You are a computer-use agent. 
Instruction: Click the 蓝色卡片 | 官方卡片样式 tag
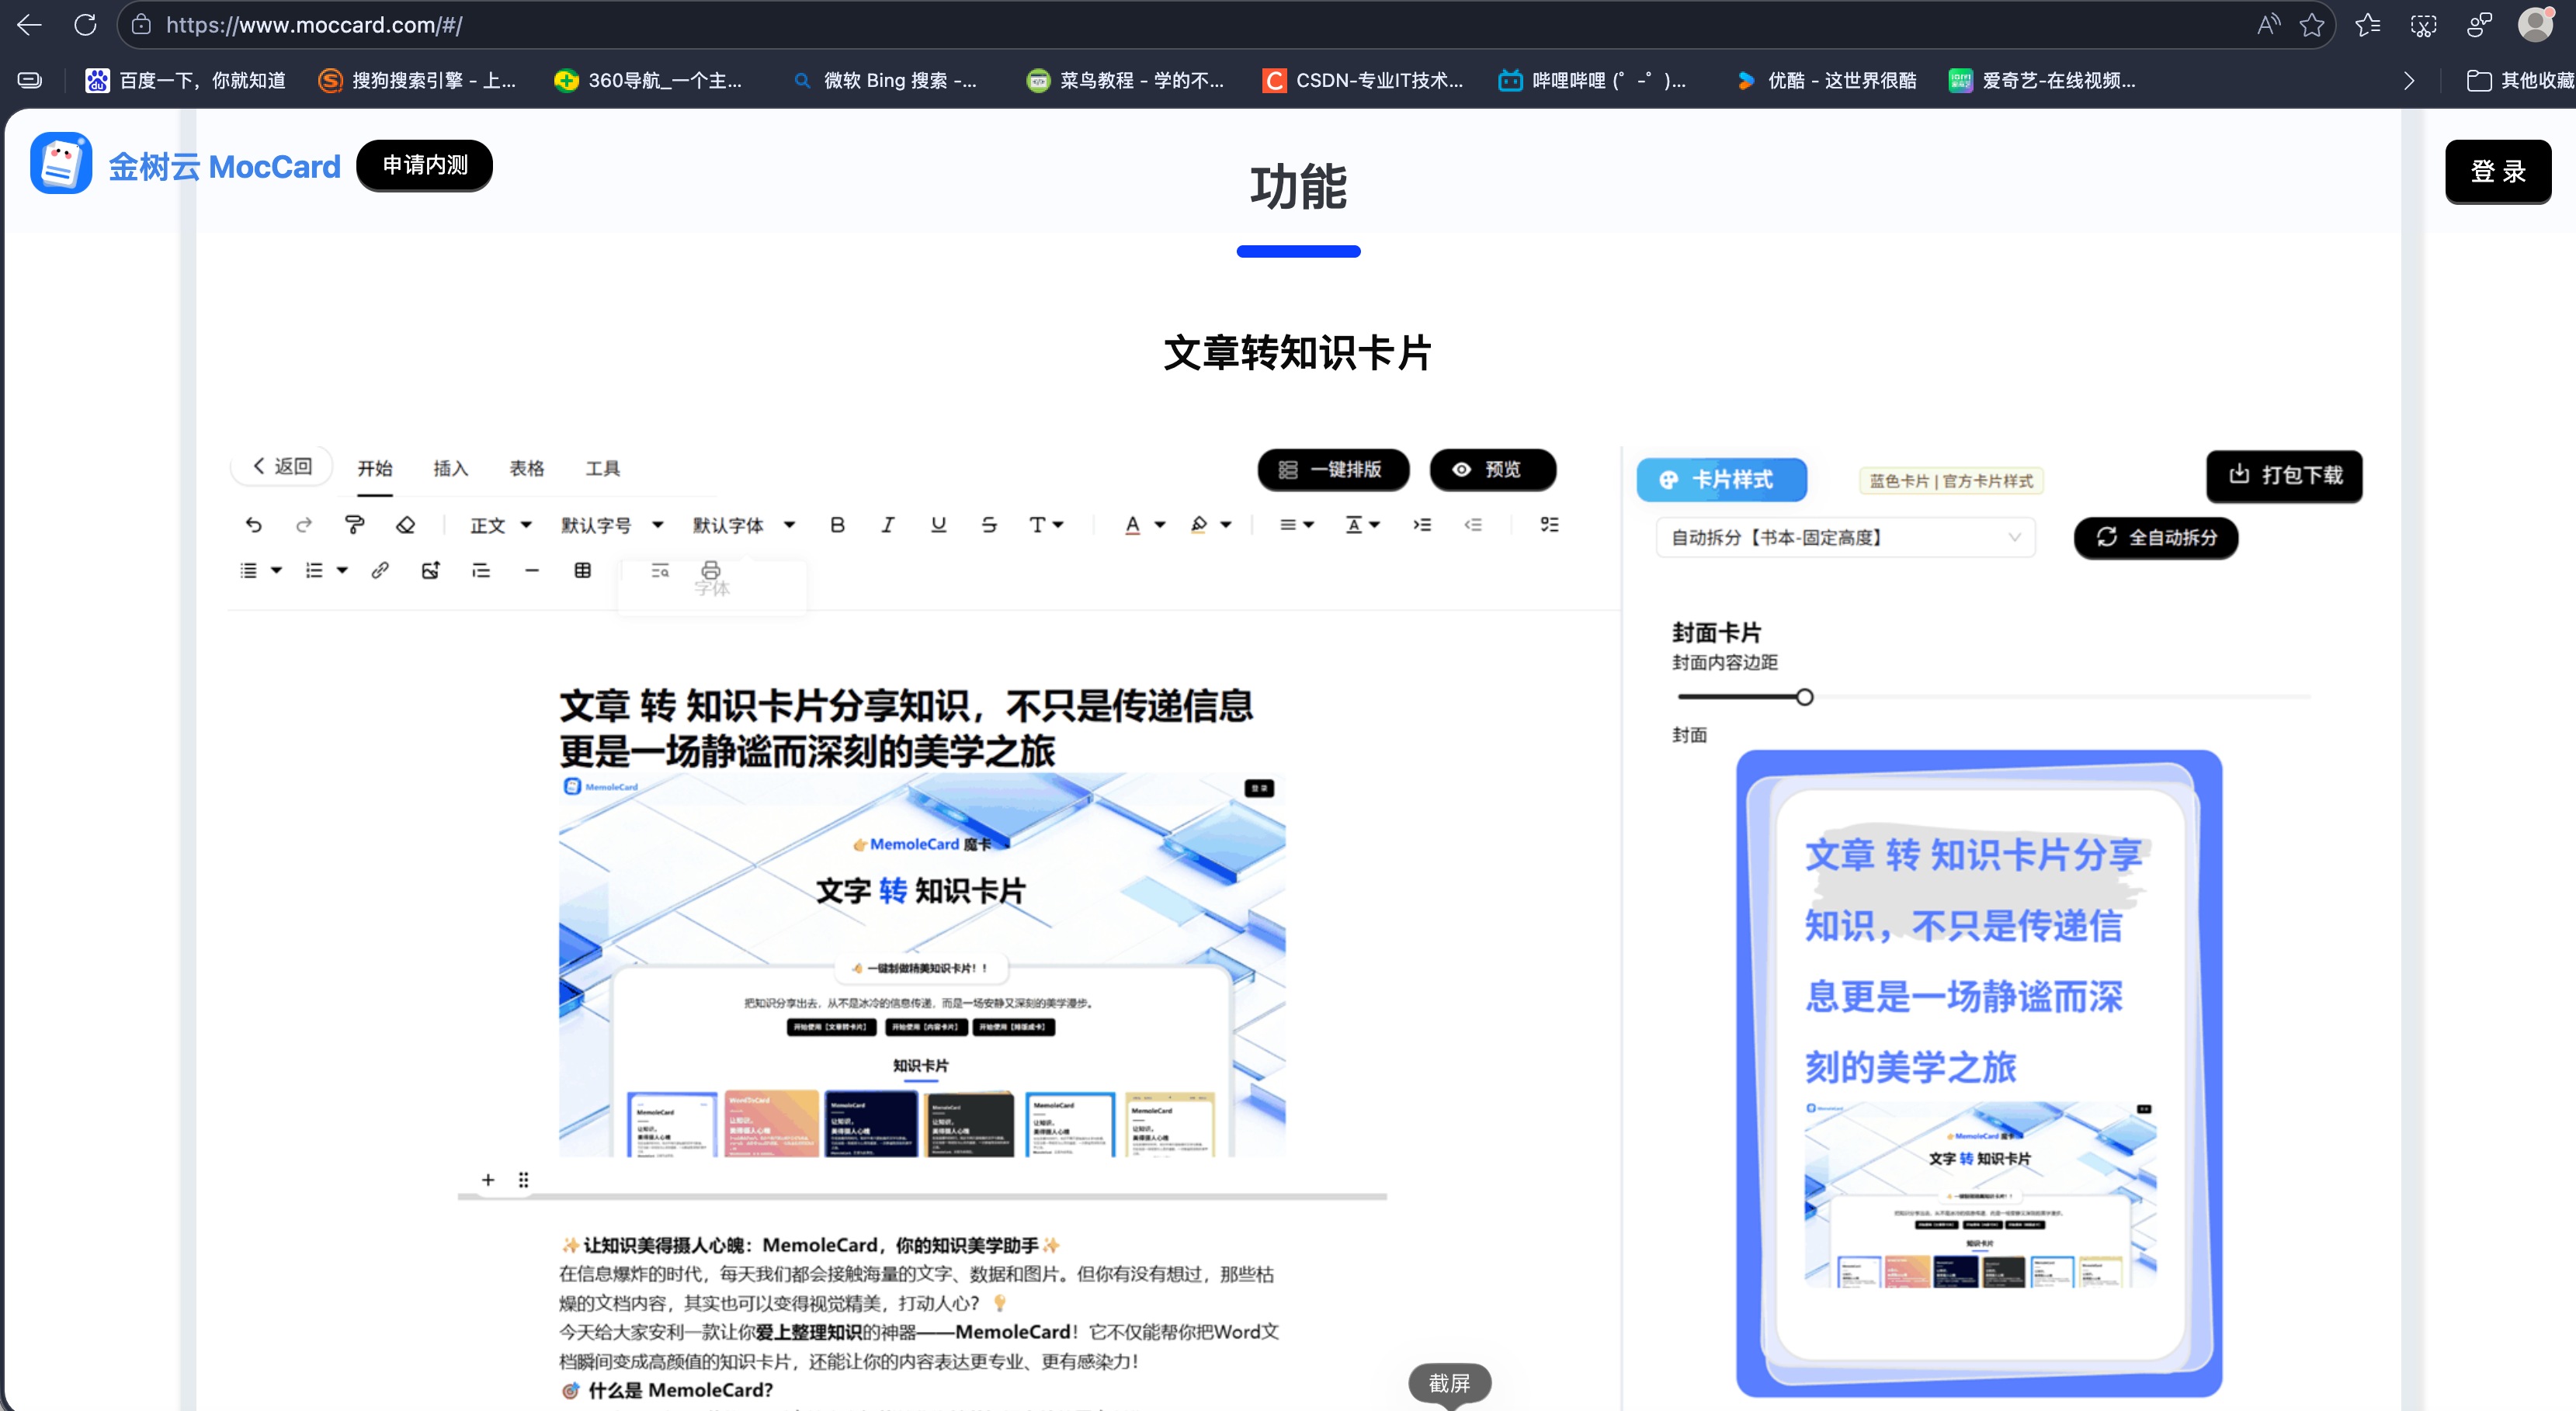(1951, 481)
